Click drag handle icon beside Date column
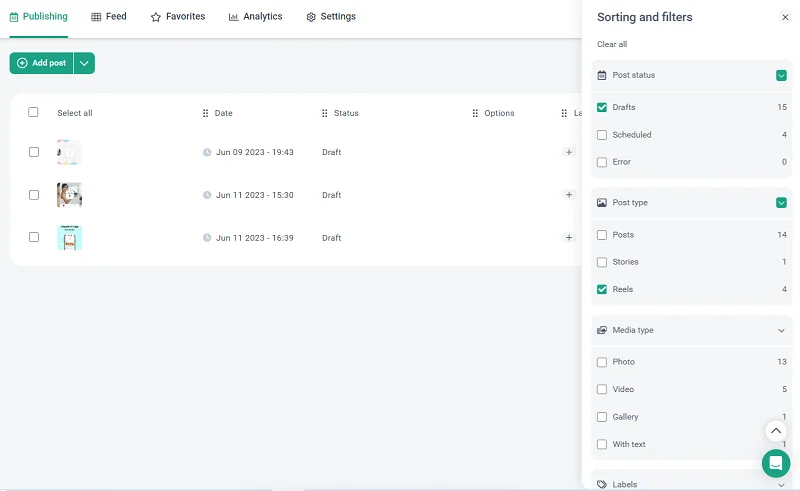 point(206,114)
